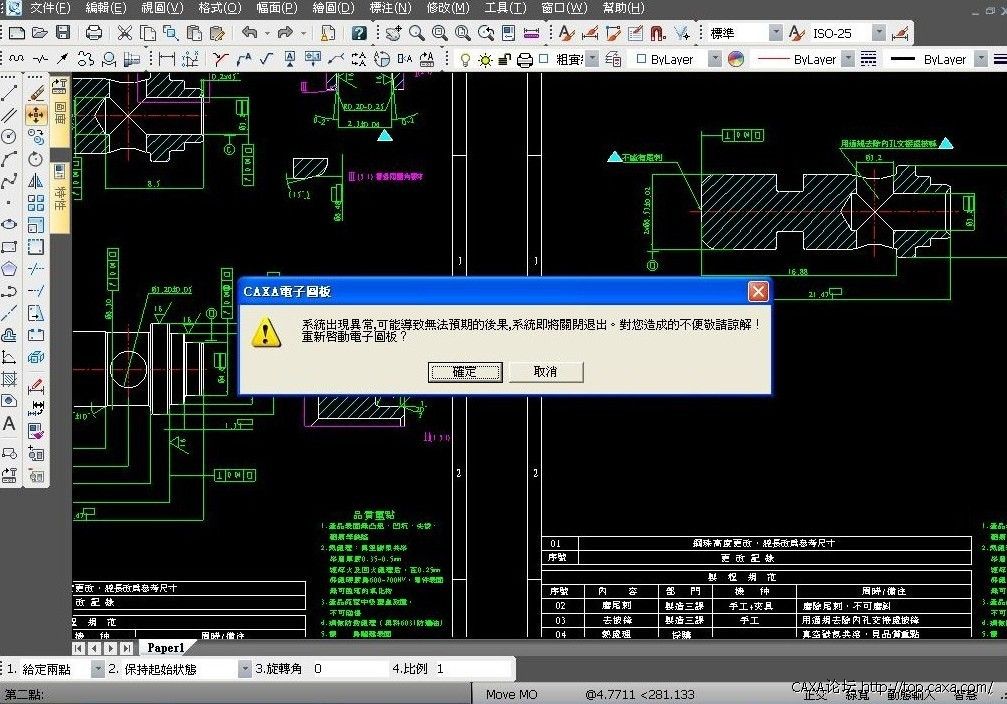Toggle the layer light bulb icon
1007x704 pixels.
click(x=464, y=59)
